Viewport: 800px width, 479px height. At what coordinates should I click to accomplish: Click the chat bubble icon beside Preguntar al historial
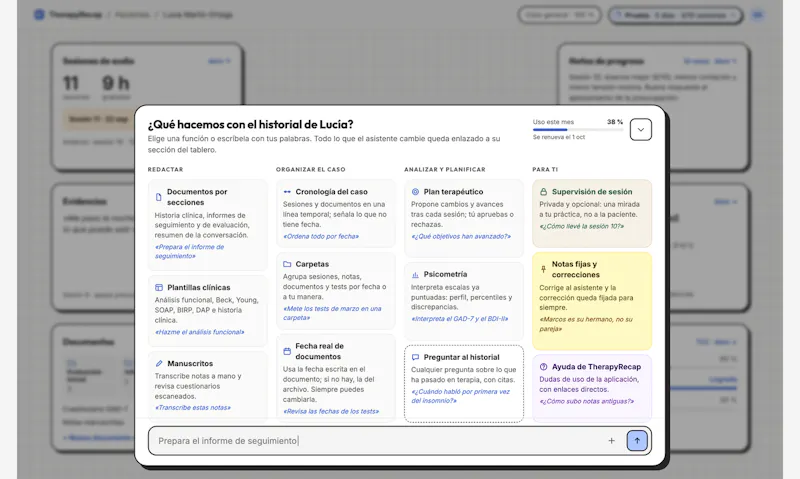415,358
